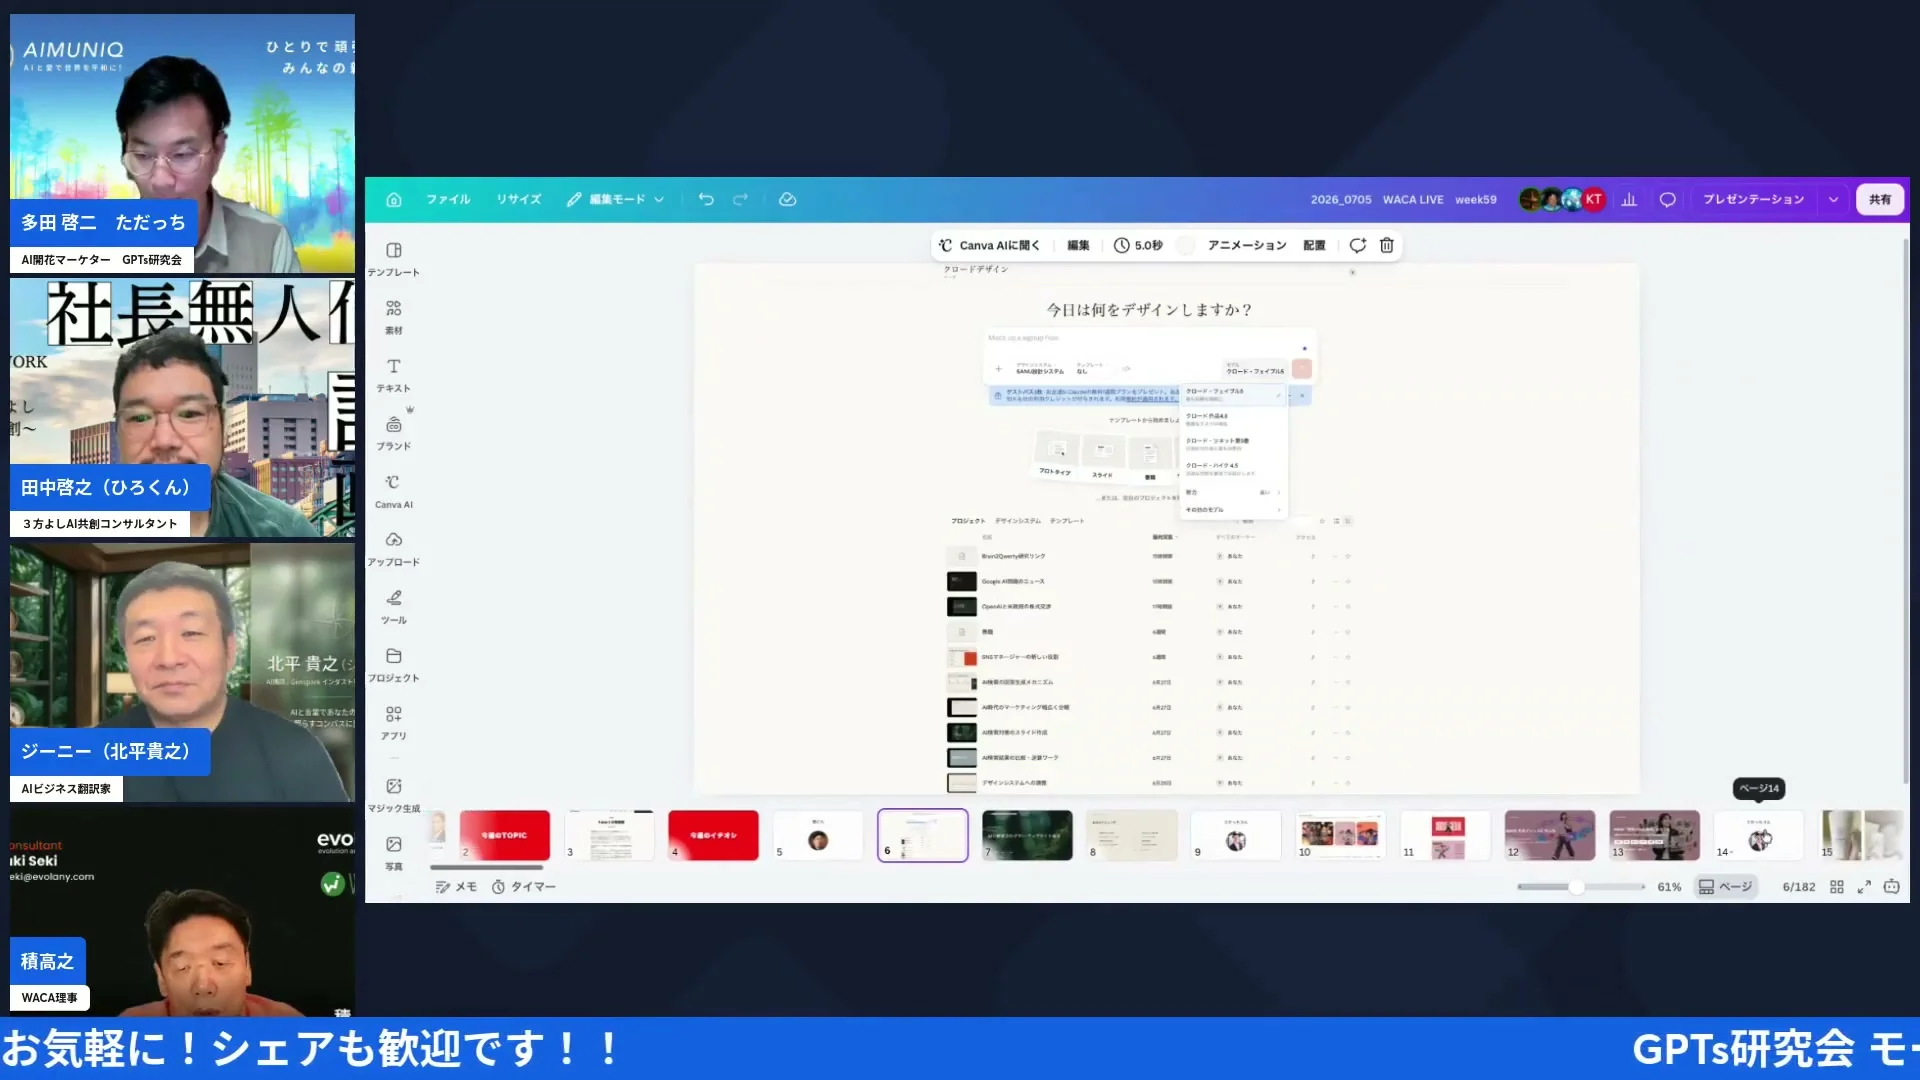This screenshot has width=1920, height=1080.
Task: Select slide thumbnail 4
Action: point(713,835)
